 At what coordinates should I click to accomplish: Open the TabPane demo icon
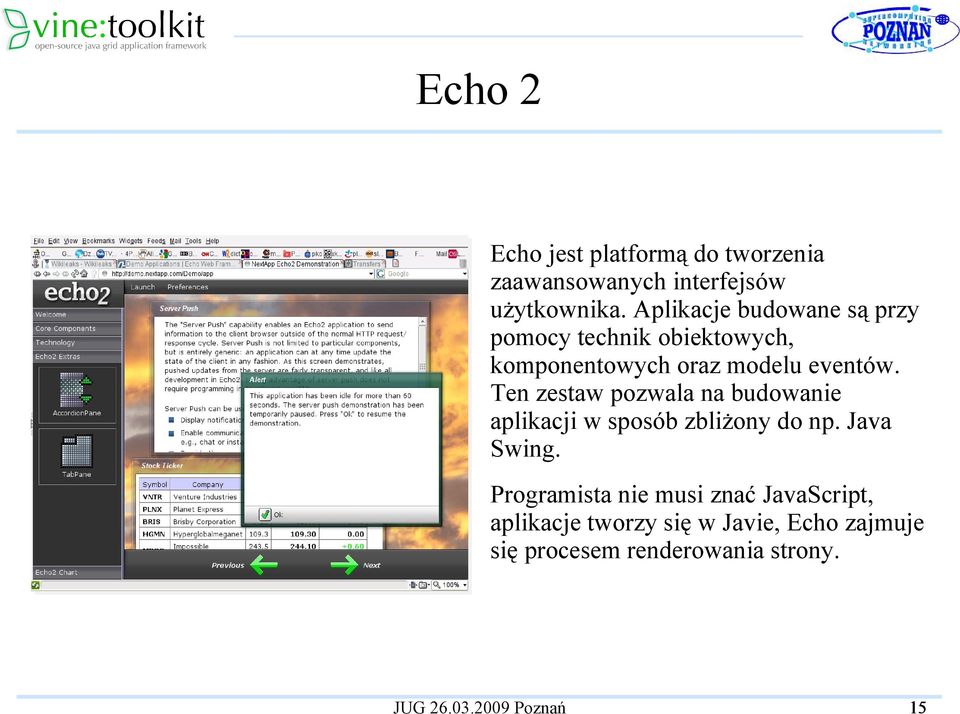77,456
